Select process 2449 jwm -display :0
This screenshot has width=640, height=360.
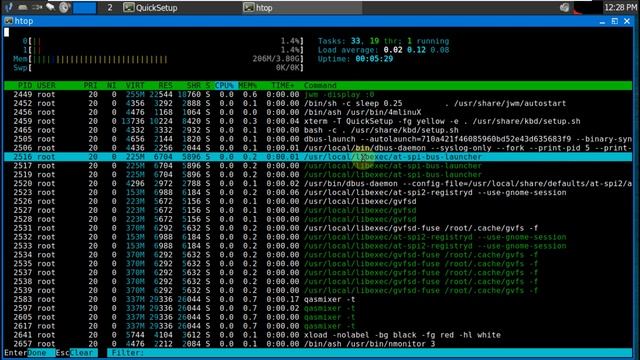point(318,94)
